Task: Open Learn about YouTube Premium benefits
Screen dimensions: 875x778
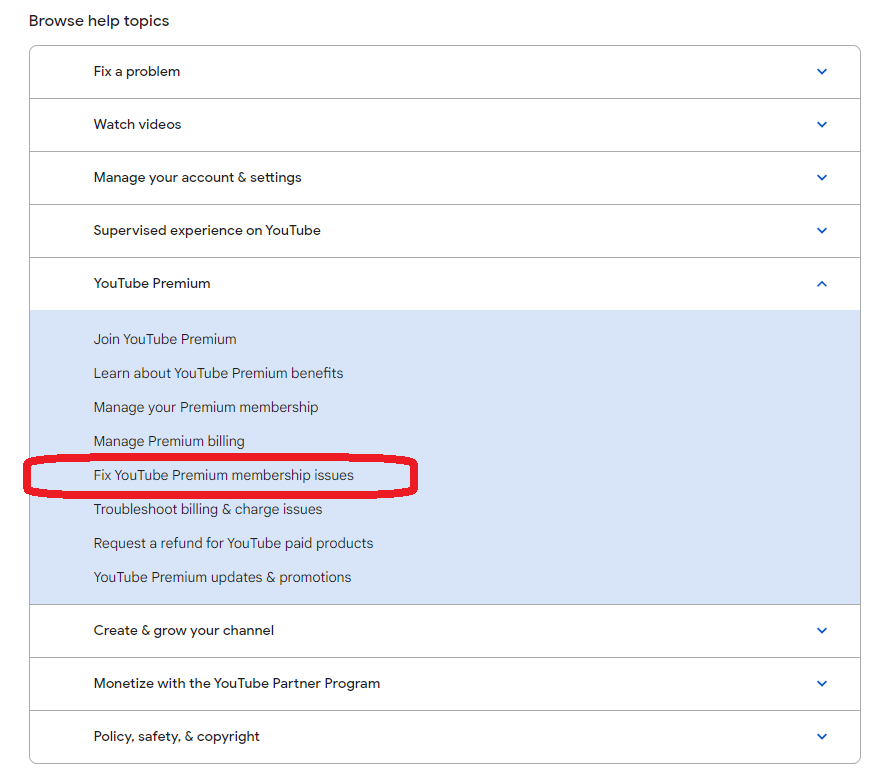Action: click(218, 373)
